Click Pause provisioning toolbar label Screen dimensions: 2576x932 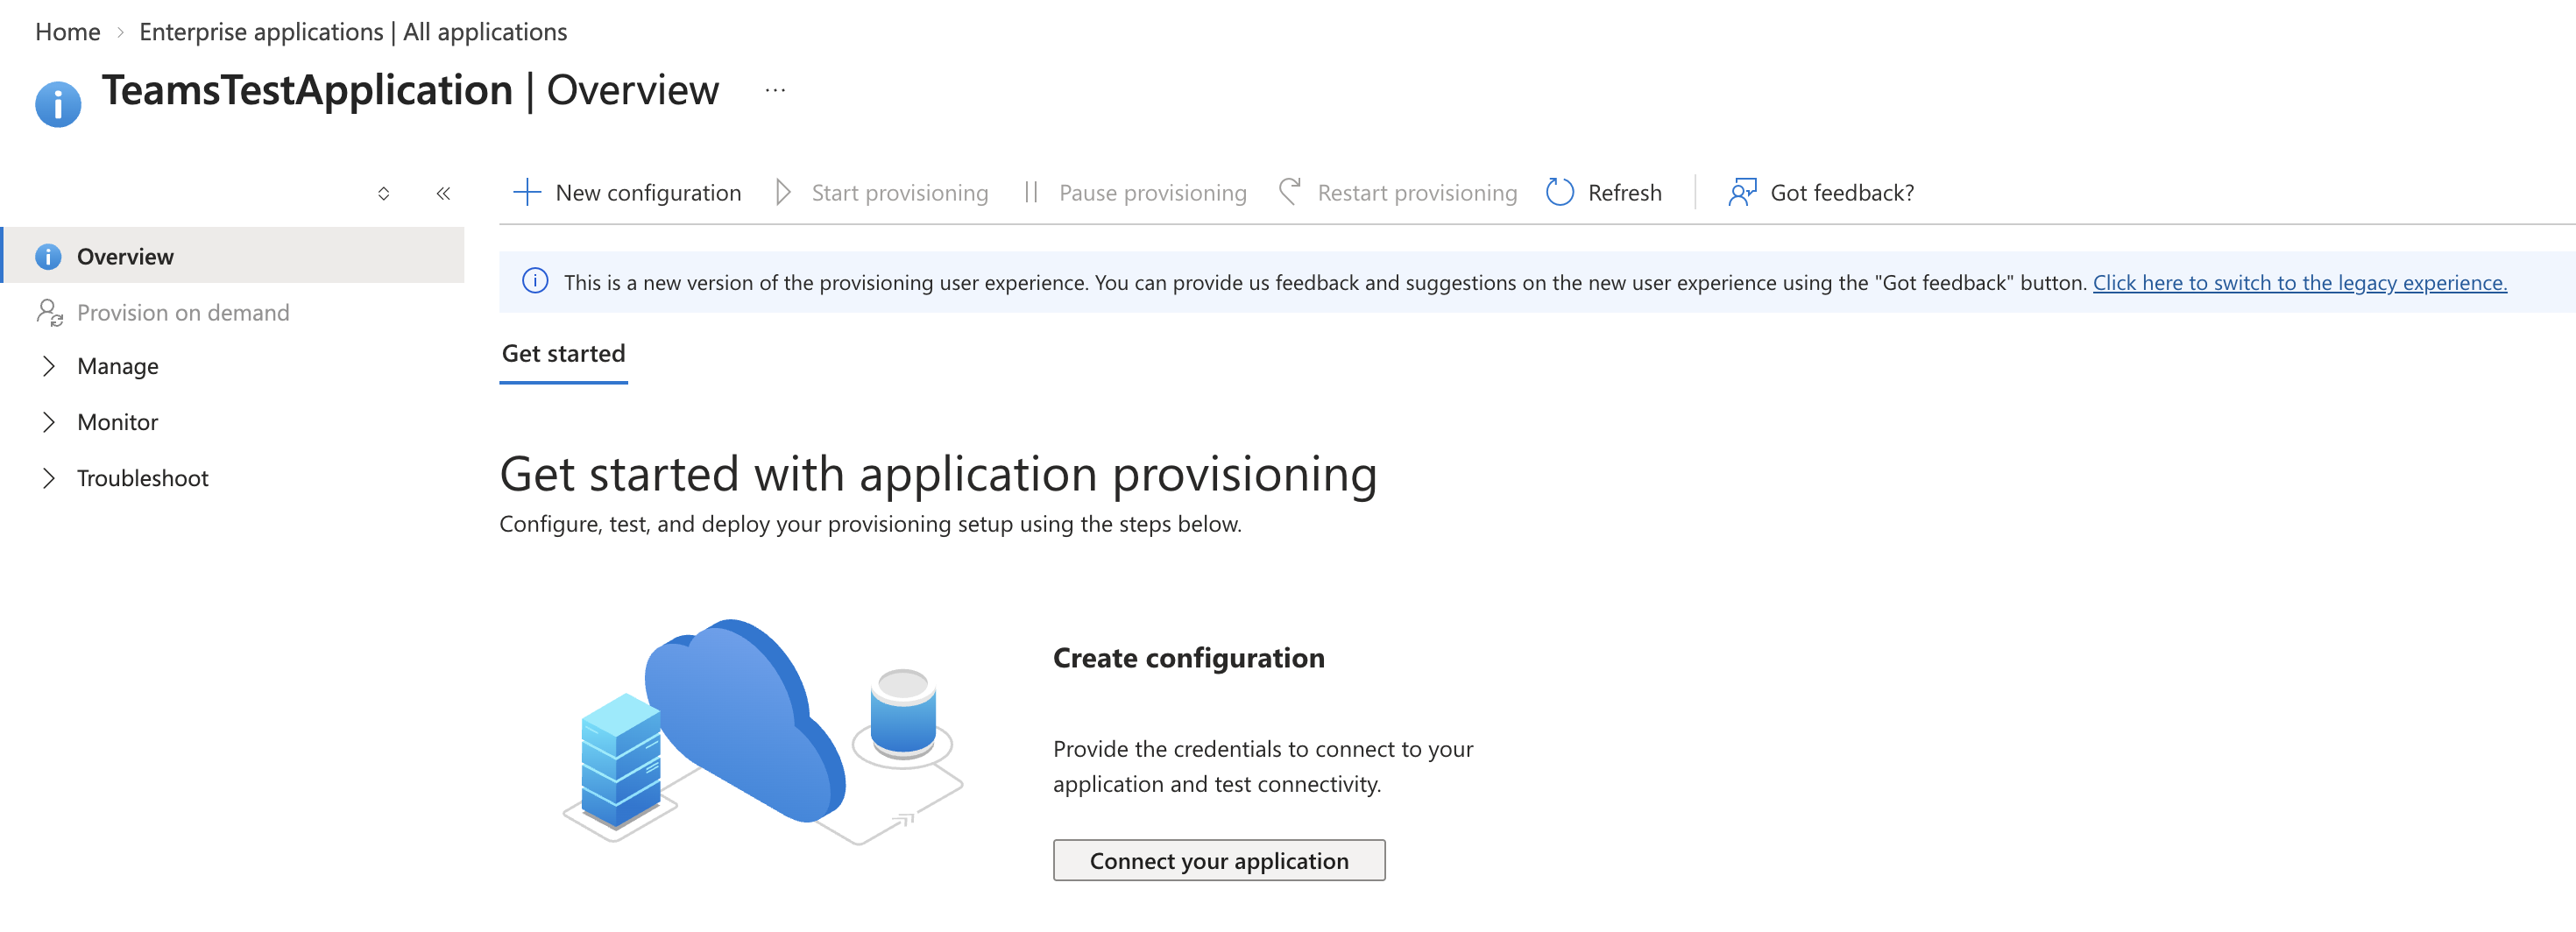pyautogui.click(x=1153, y=193)
